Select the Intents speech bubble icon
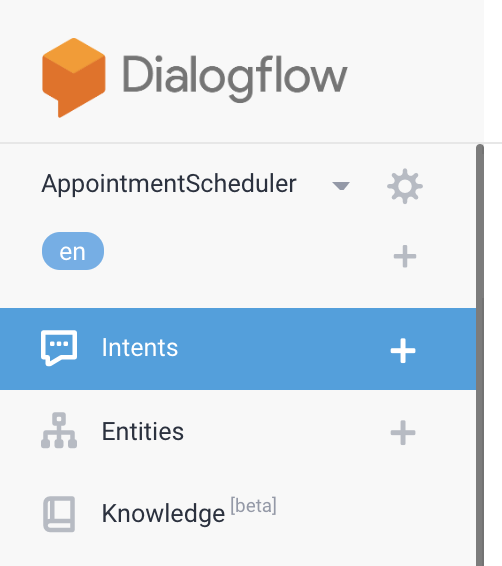 [59, 348]
